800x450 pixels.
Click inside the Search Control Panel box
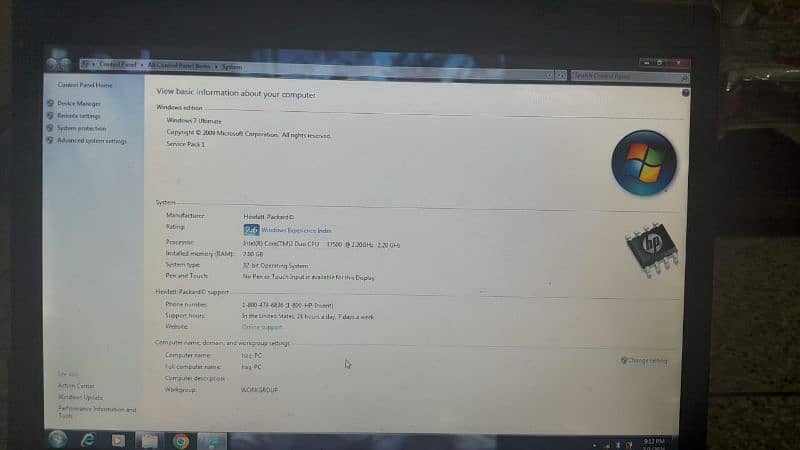(625, 76)
